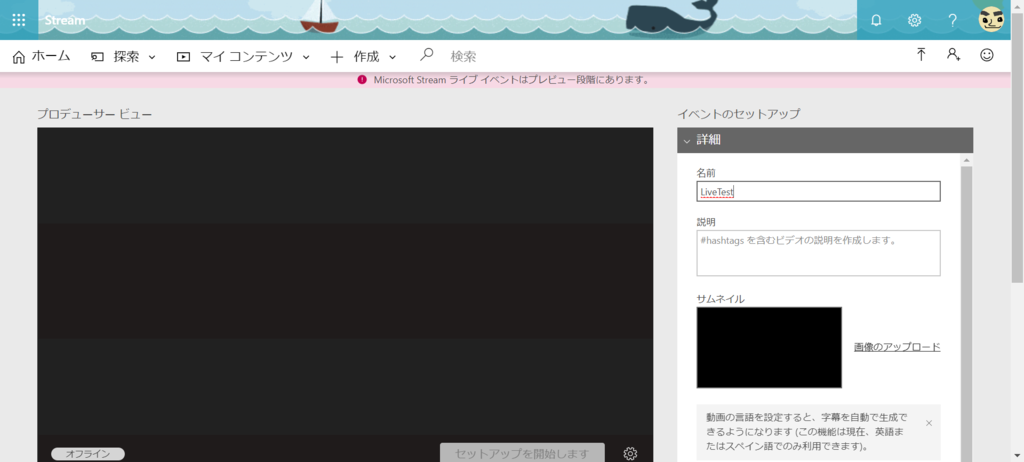Click the home house icon

point(18,58)
